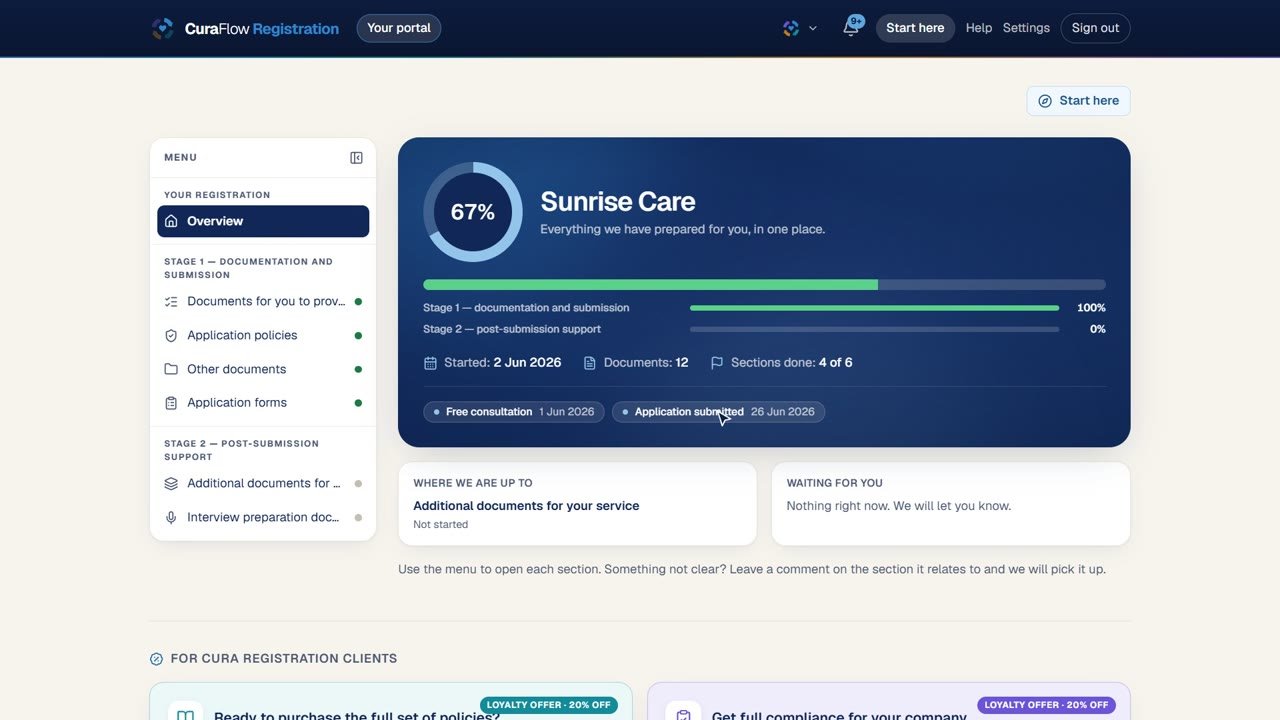Select Overview in the menu
The image size is (1280, 720).
263,221
